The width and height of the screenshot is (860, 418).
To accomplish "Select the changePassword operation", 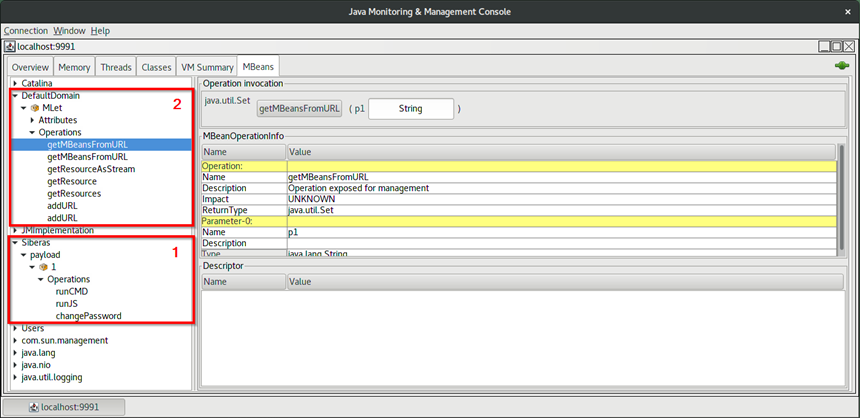I will pos(88,315).
